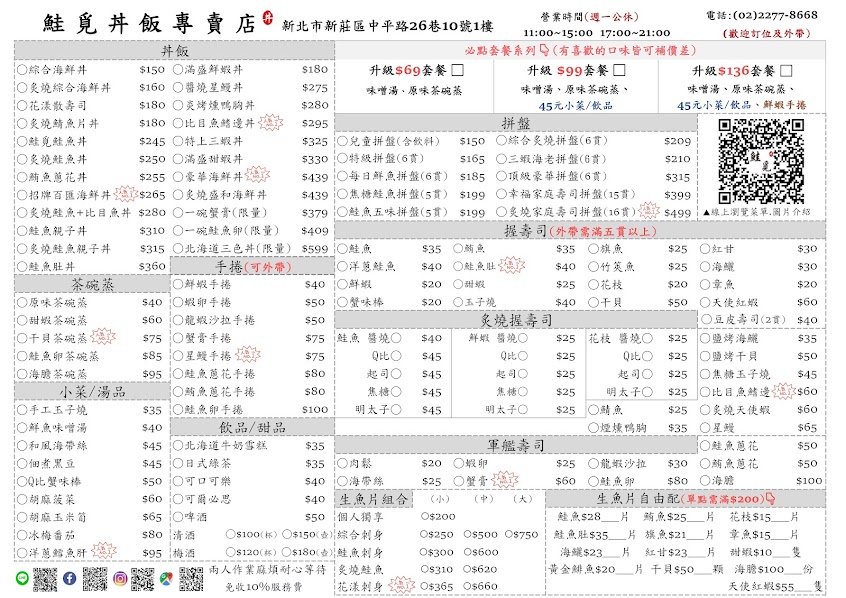Select 鮮魚味噌湯 $40
Image resolution: width=846 pixels, height=598 pixels.
pos(22,427)
